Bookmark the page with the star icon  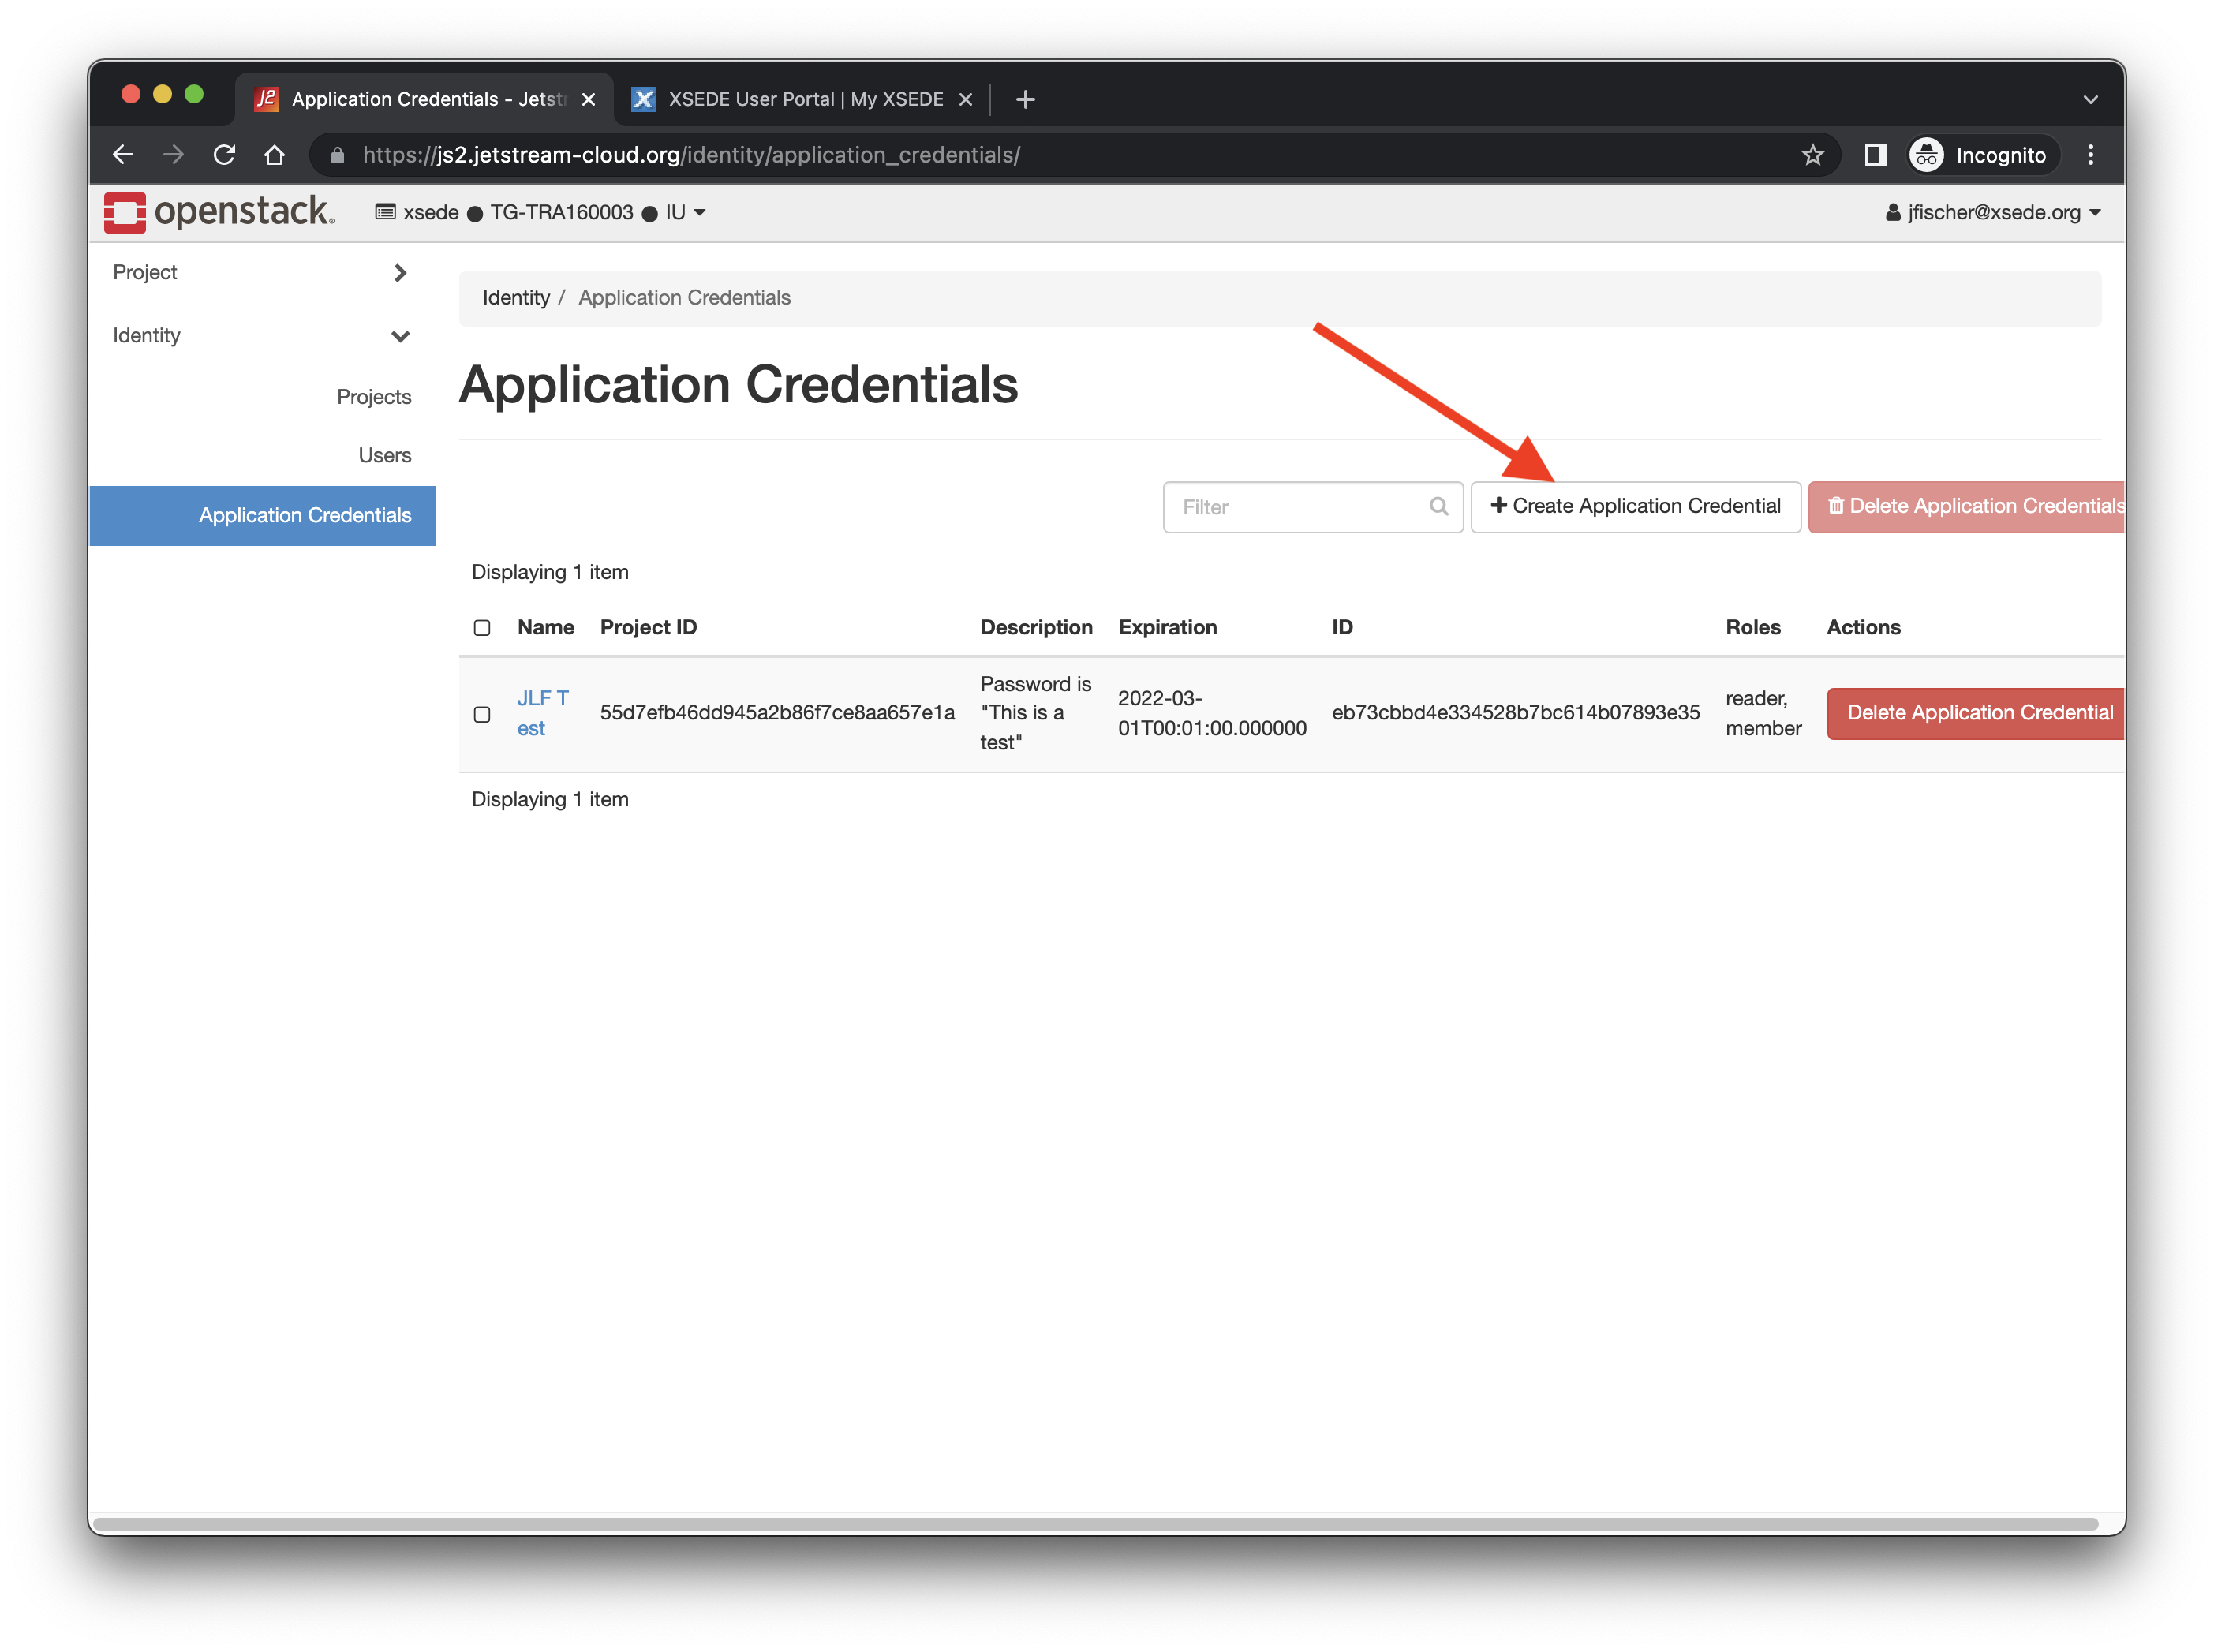[1812, 155]
